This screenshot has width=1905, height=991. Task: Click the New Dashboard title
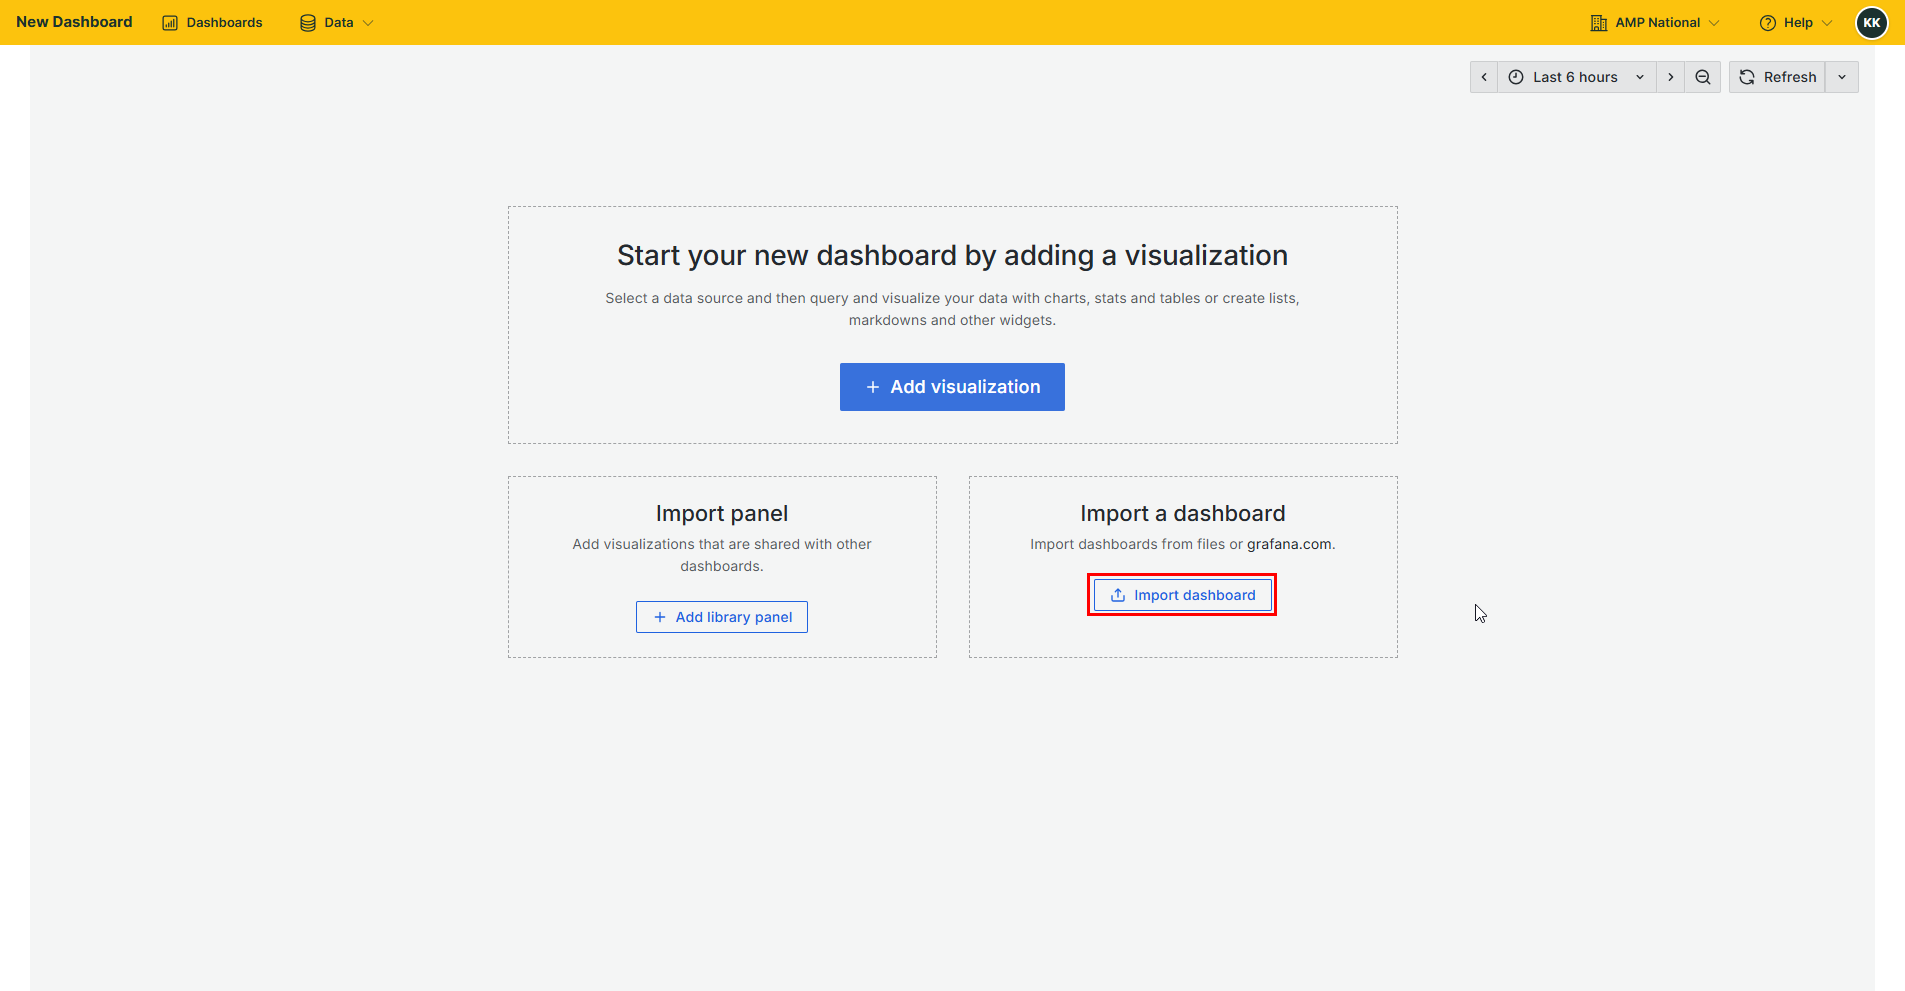[x=74, y=22]
